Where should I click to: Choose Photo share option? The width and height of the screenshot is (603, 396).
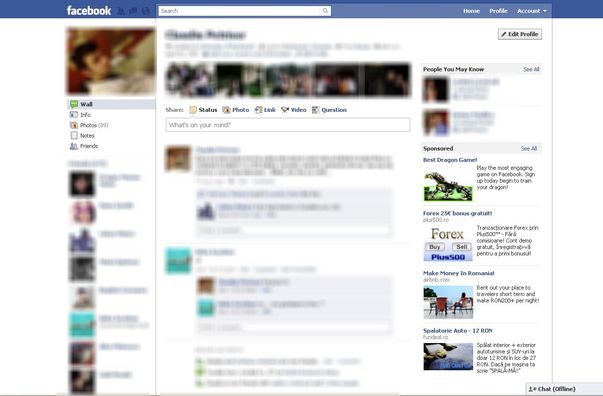click(x=241, y=110)
